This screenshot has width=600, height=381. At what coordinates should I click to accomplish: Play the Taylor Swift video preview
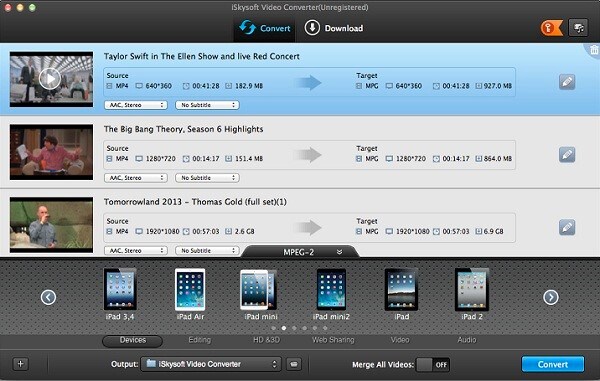pos(50,79)
